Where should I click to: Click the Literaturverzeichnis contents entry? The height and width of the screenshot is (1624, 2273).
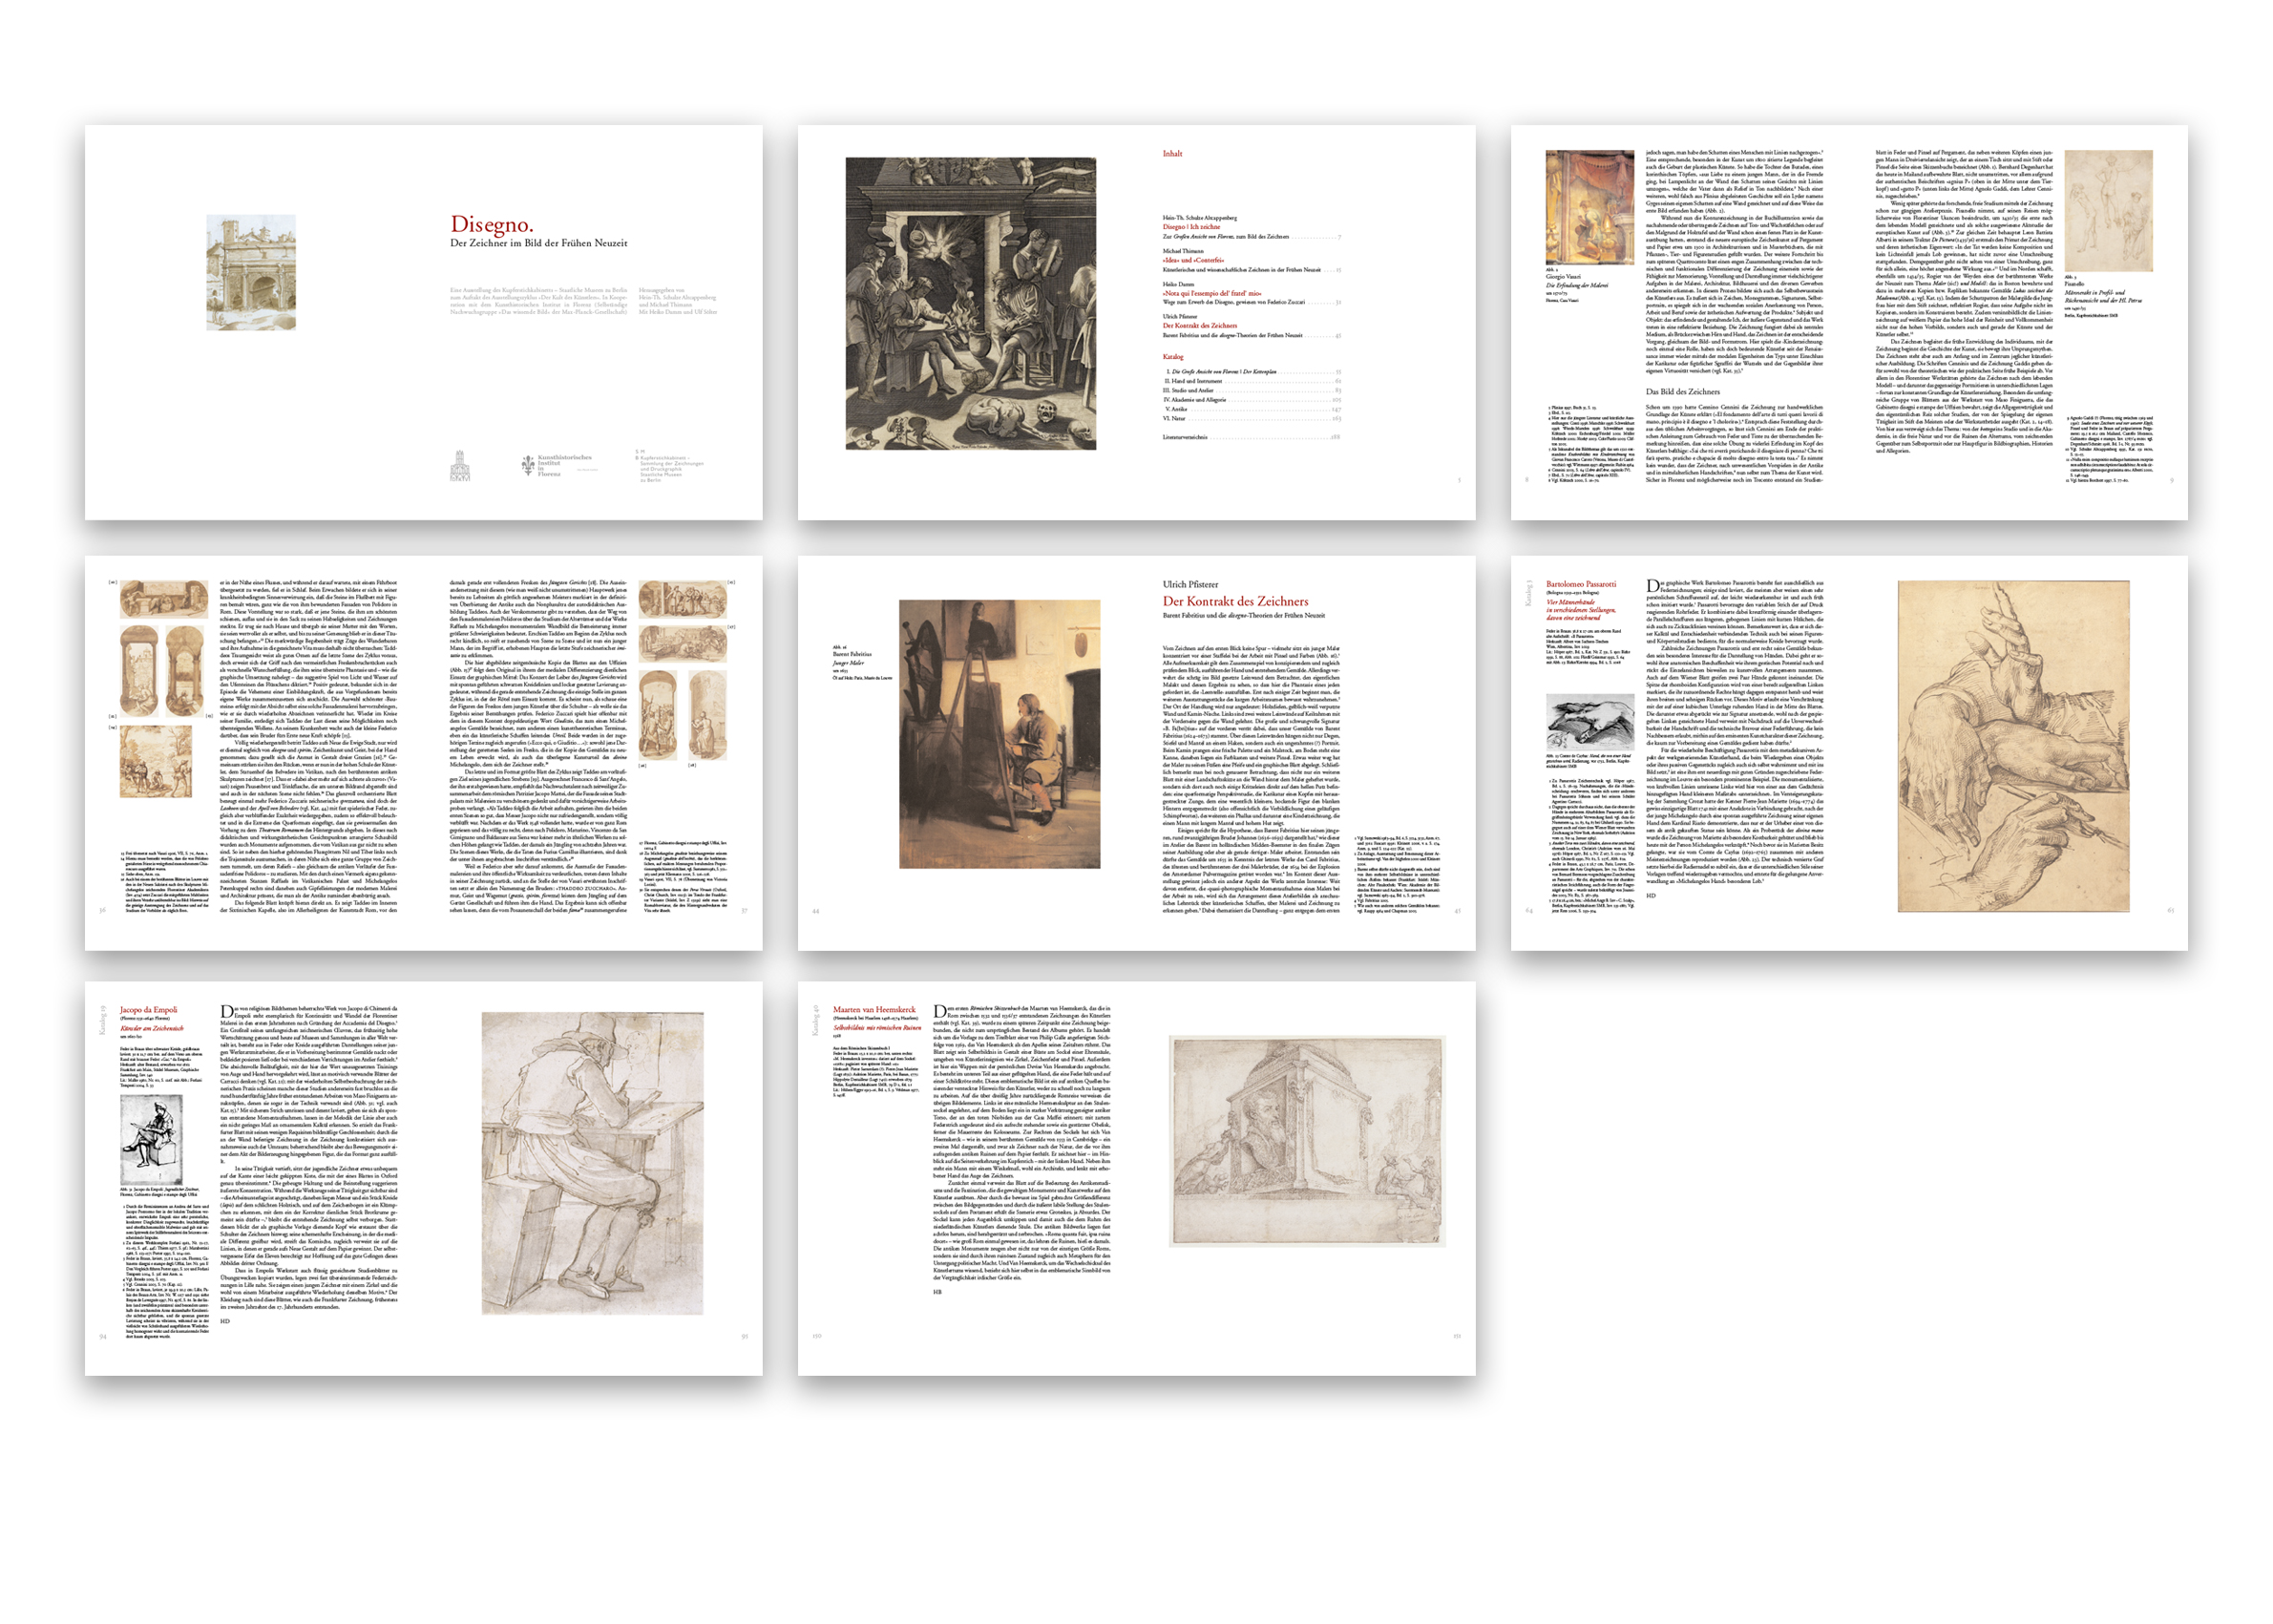1184,437
